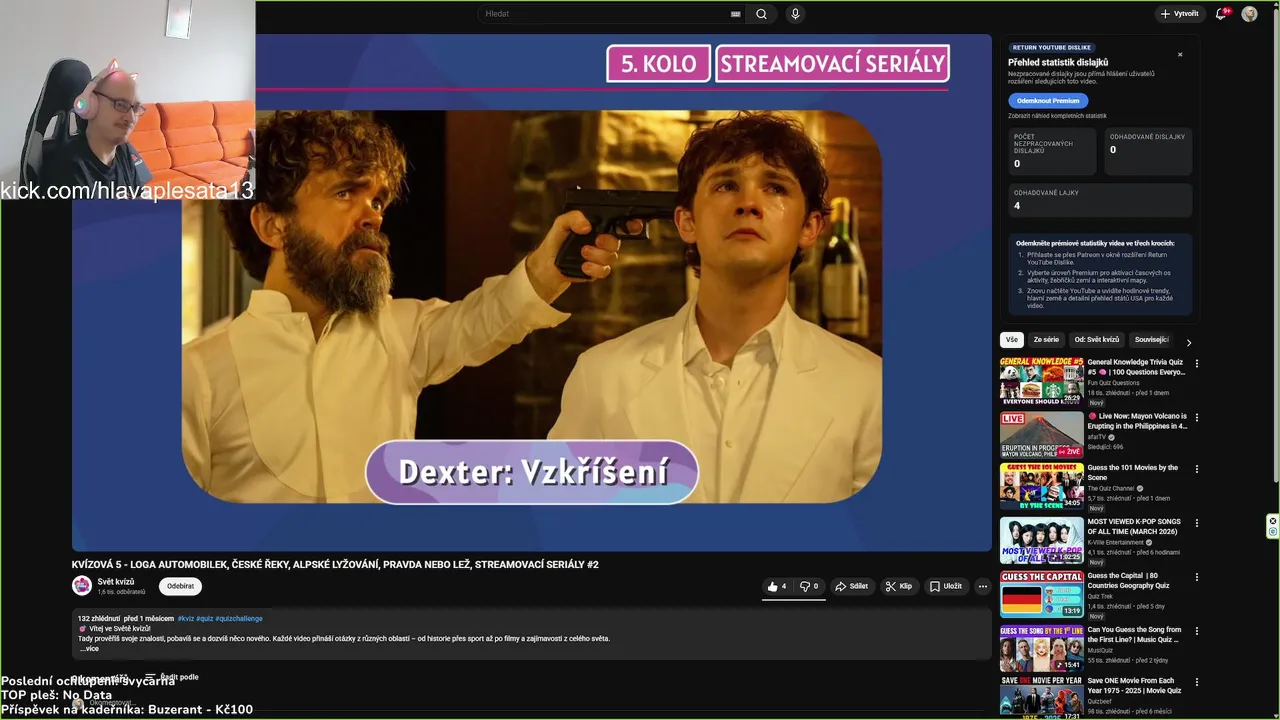Click the blue extension icon at right edge

[1272, 532]
